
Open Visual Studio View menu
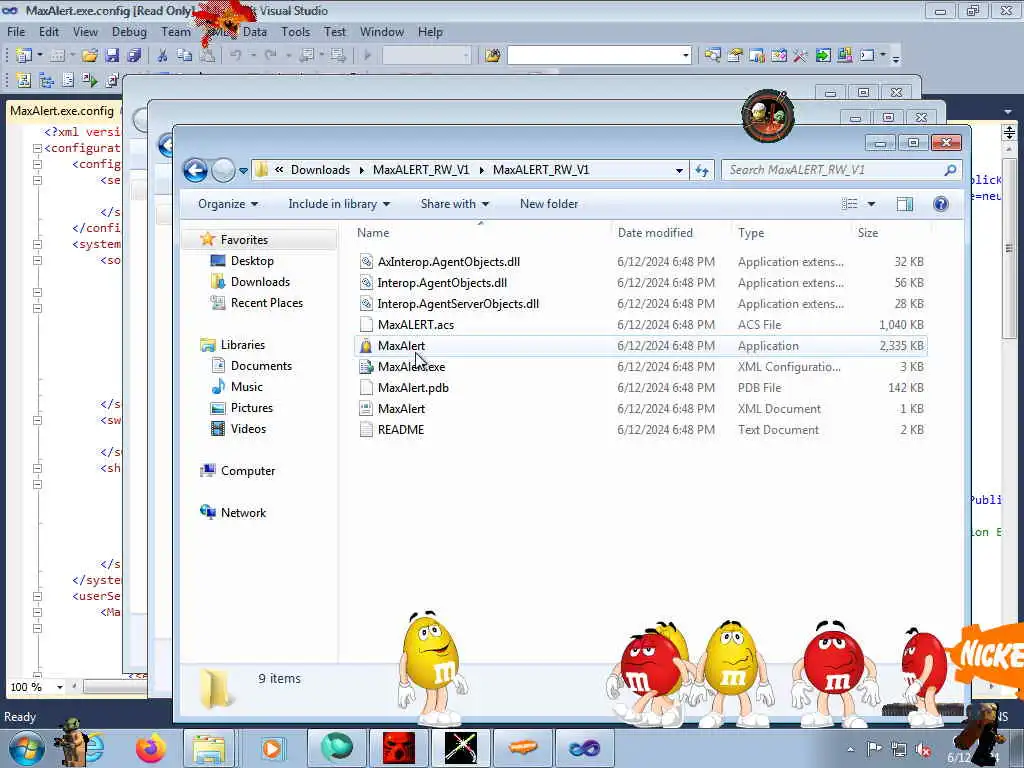click(85, 31)
